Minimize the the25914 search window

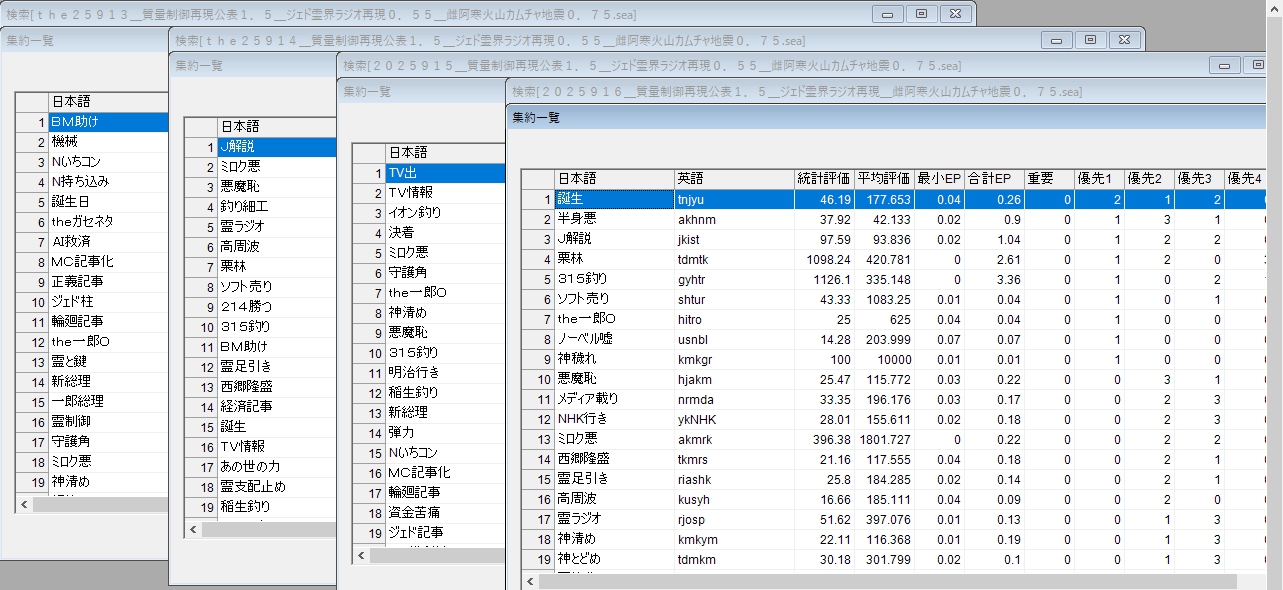pos(1056,40)
